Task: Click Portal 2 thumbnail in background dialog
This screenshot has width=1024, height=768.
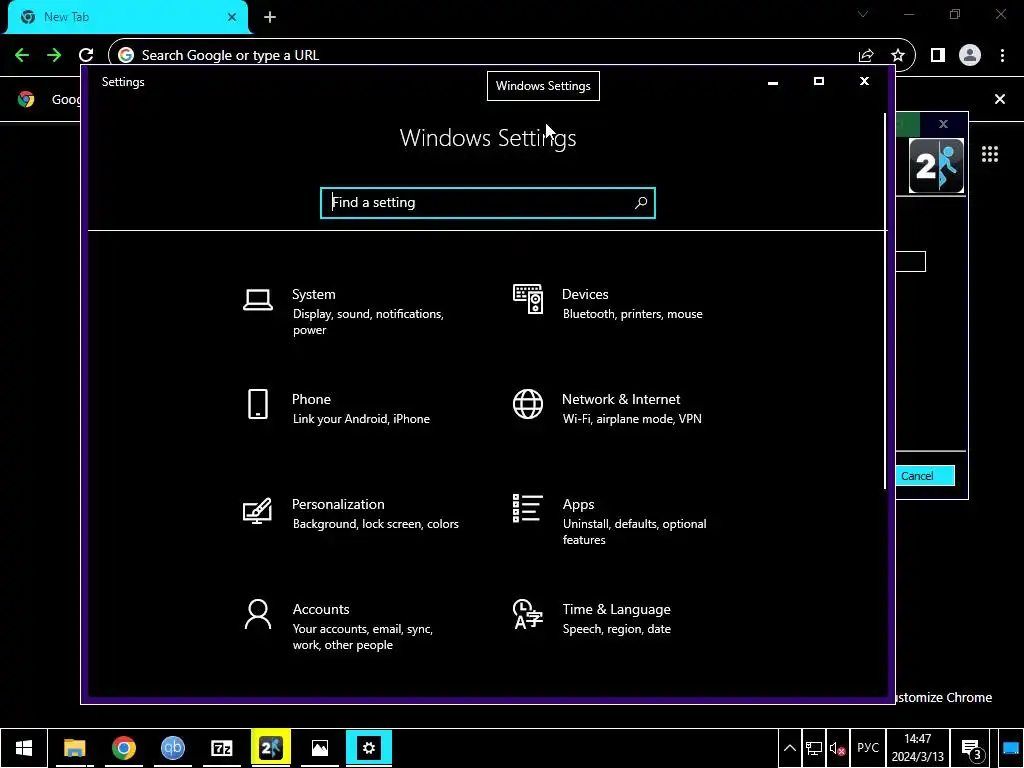Action: tap(936, 166)
